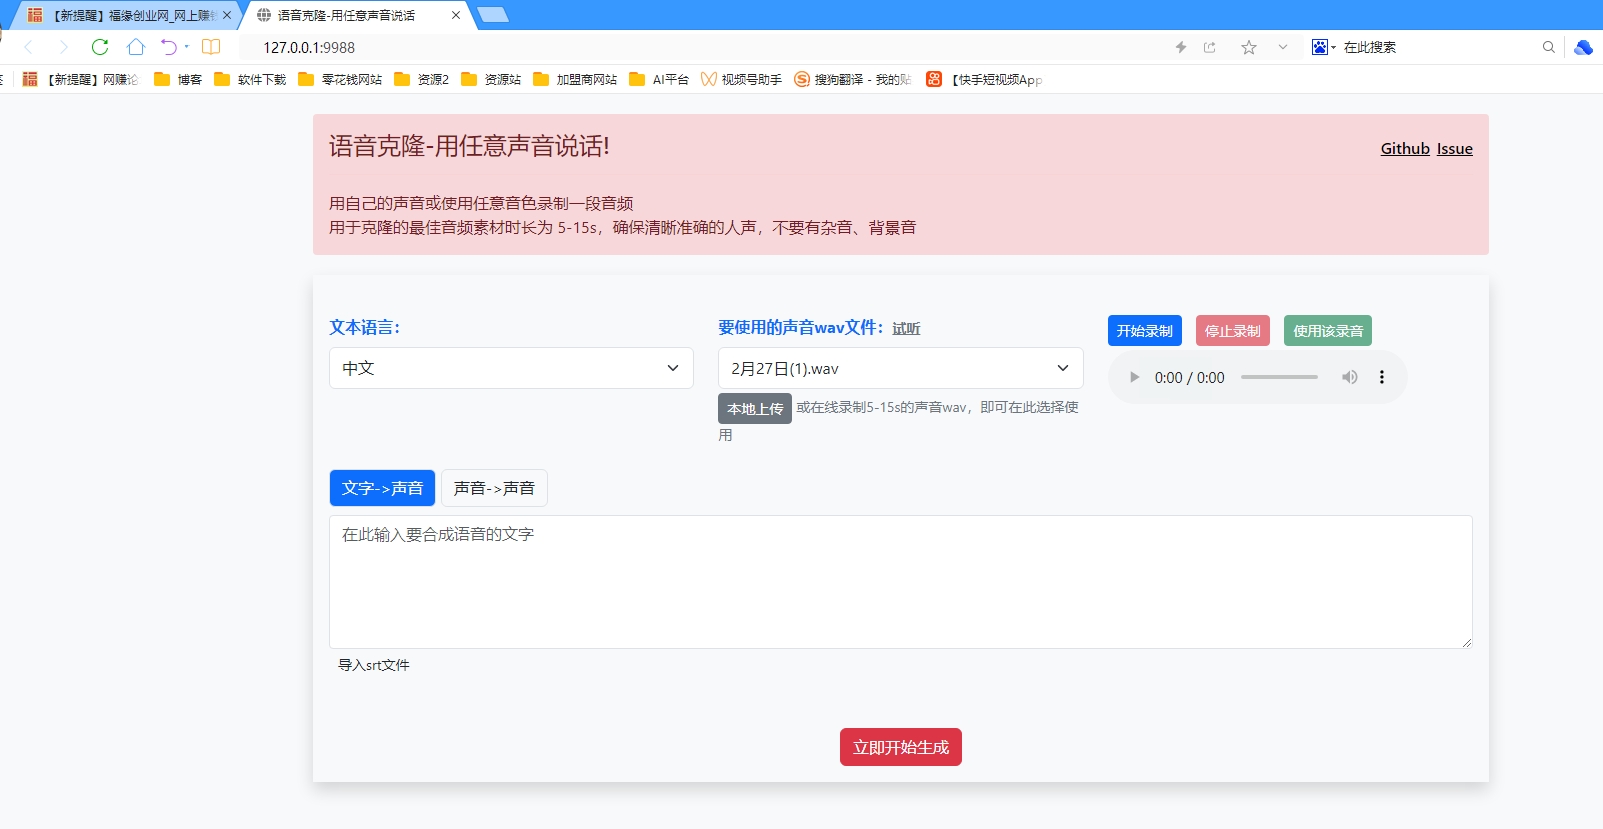The width and height of the screenshot is (1603, 829).
Task: Open a new browser tab
Action: tap(493, 15)
